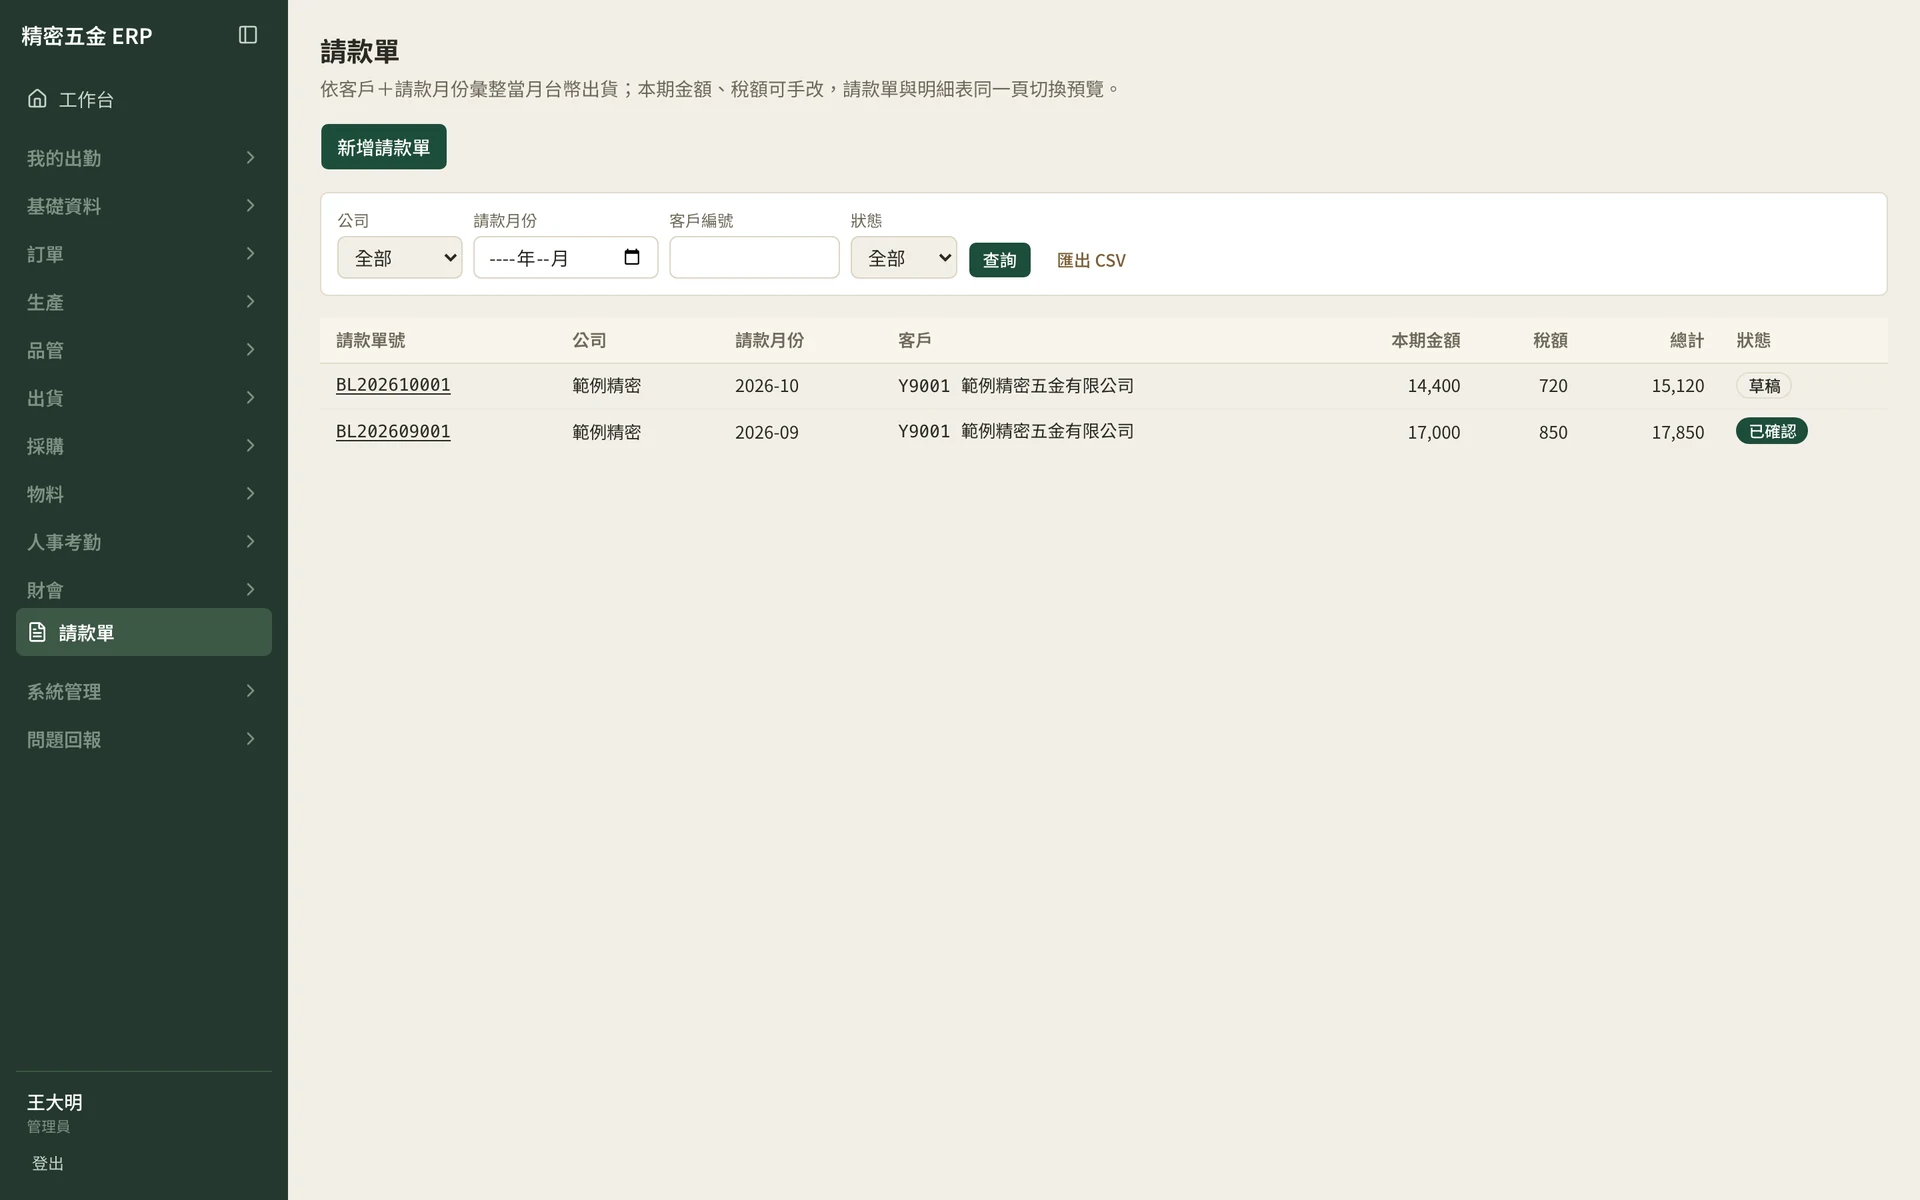Image resolution: width=1920 pixels, height=1200 pixels.
Task: Click the home icon beside 工作台
Action: [37, 98]
